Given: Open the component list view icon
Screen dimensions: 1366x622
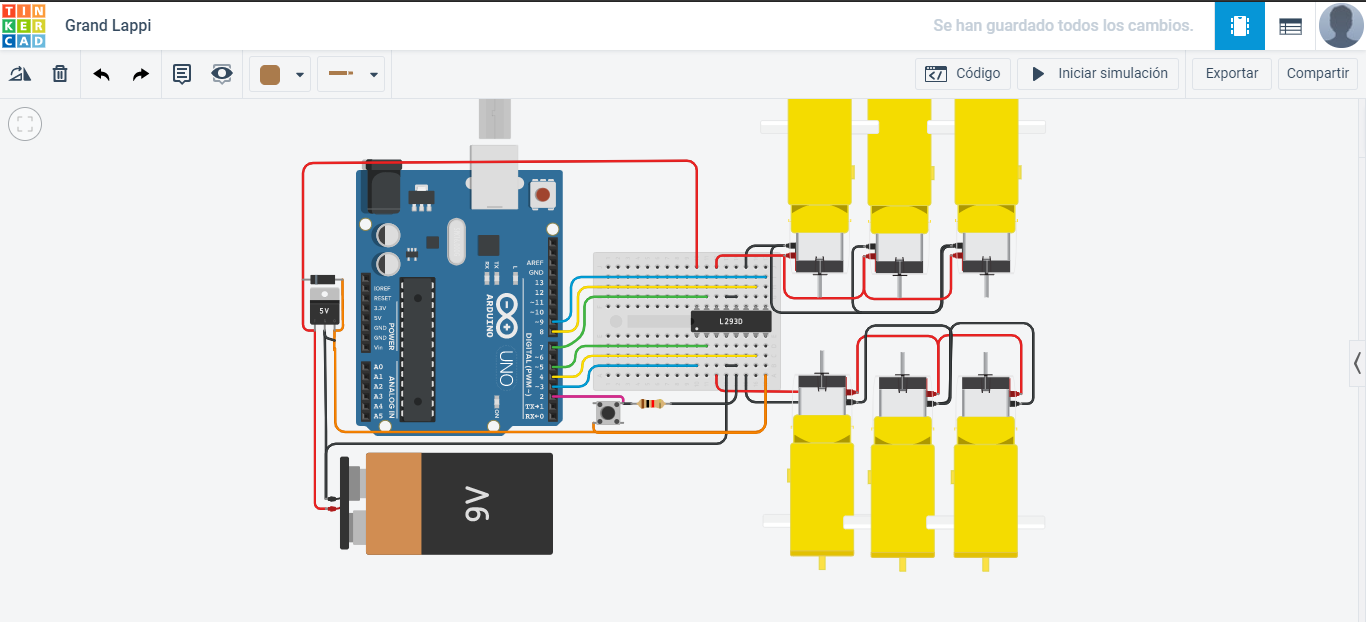Looking at the screenshot, I should (1290, 26).
